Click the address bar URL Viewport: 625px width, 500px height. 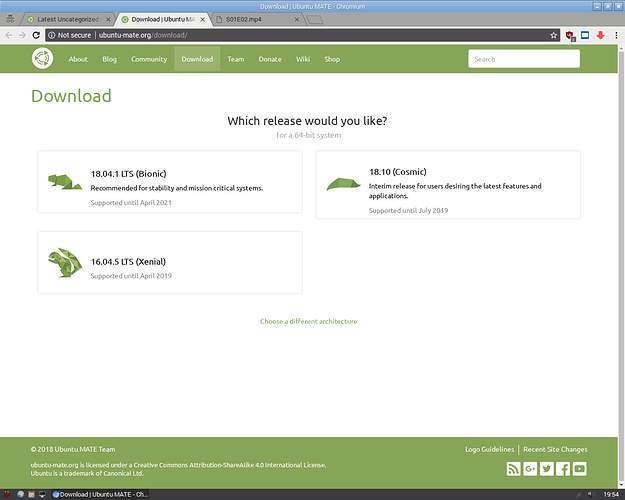(143, 35)
